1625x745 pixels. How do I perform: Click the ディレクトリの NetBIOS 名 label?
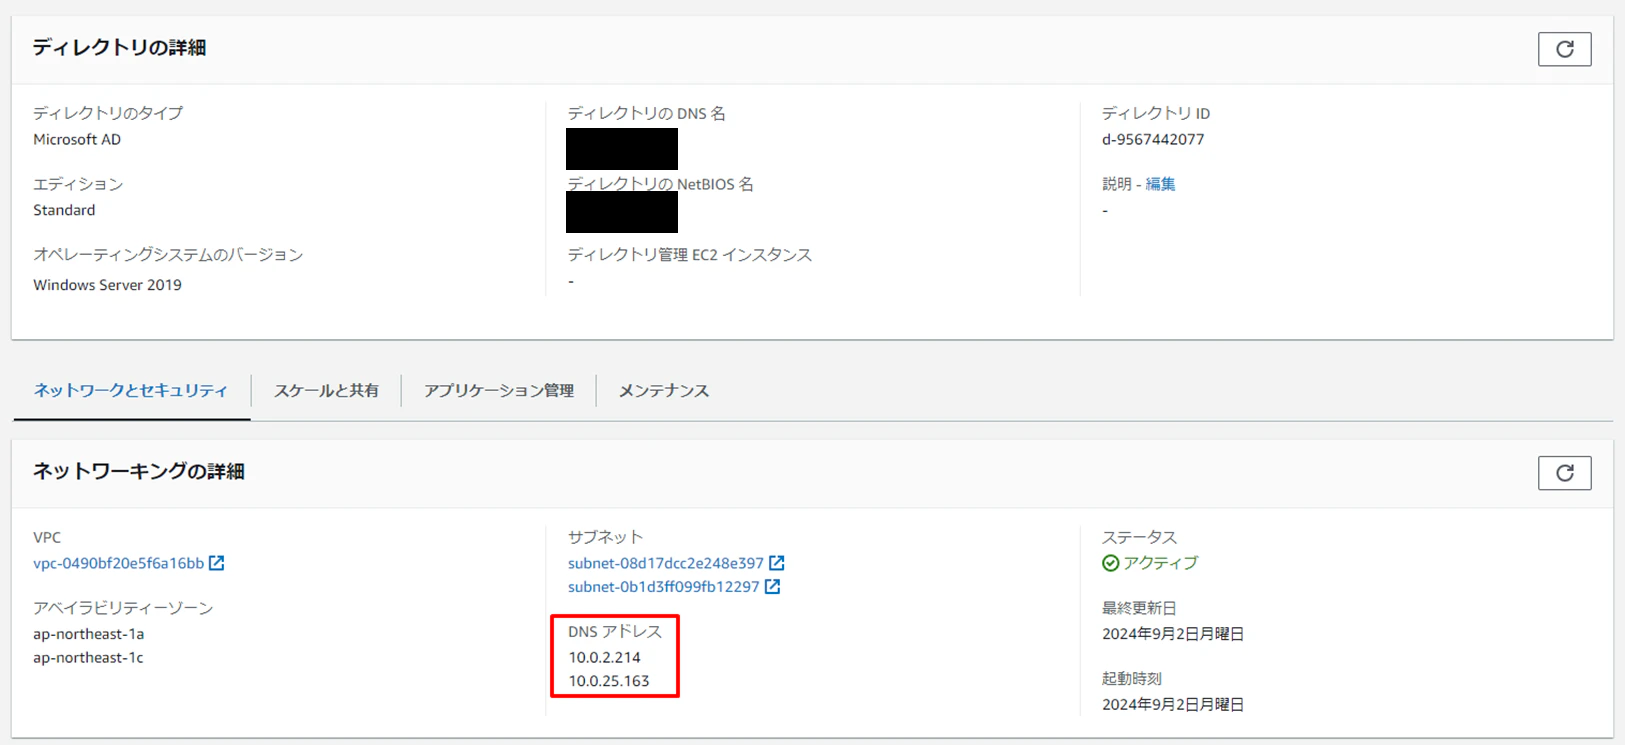click(x=661, y=184)
